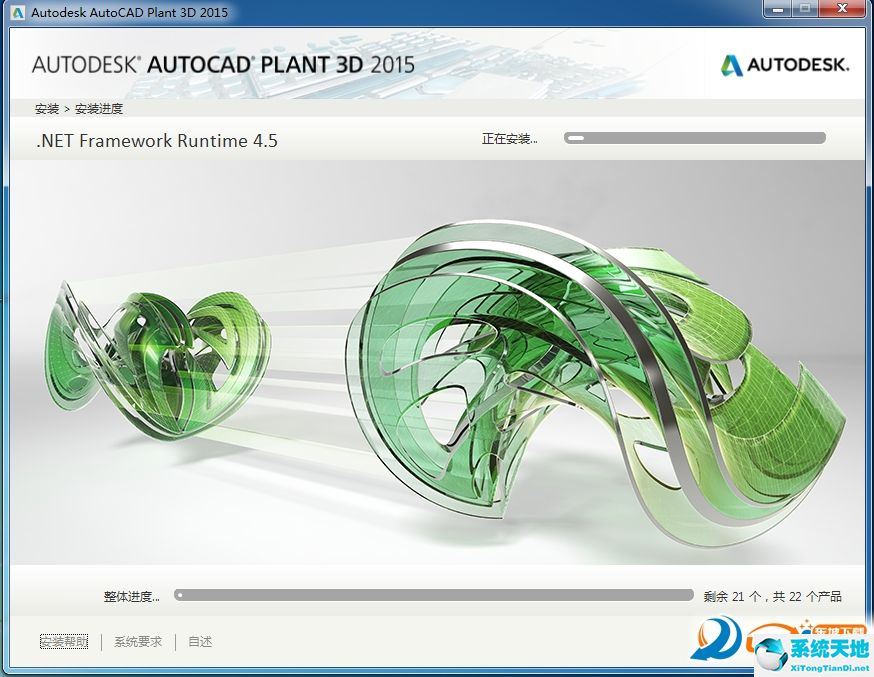Image resolution: width=874 pixels, height=677 pixels.
Task: Close the AutoCAD Plant 3D installer
Action: pyautogui.click(x=841, y=10)
